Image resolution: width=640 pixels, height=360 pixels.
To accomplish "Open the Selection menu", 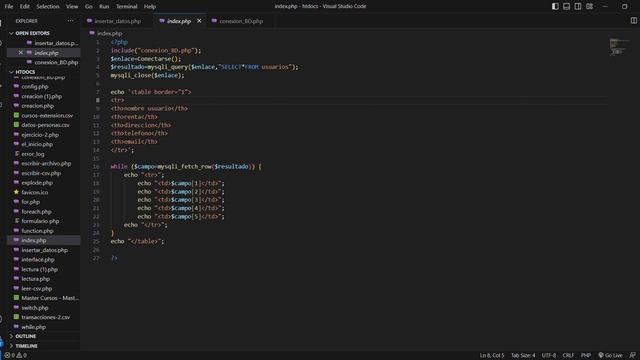I will click(x=48, y=7).
